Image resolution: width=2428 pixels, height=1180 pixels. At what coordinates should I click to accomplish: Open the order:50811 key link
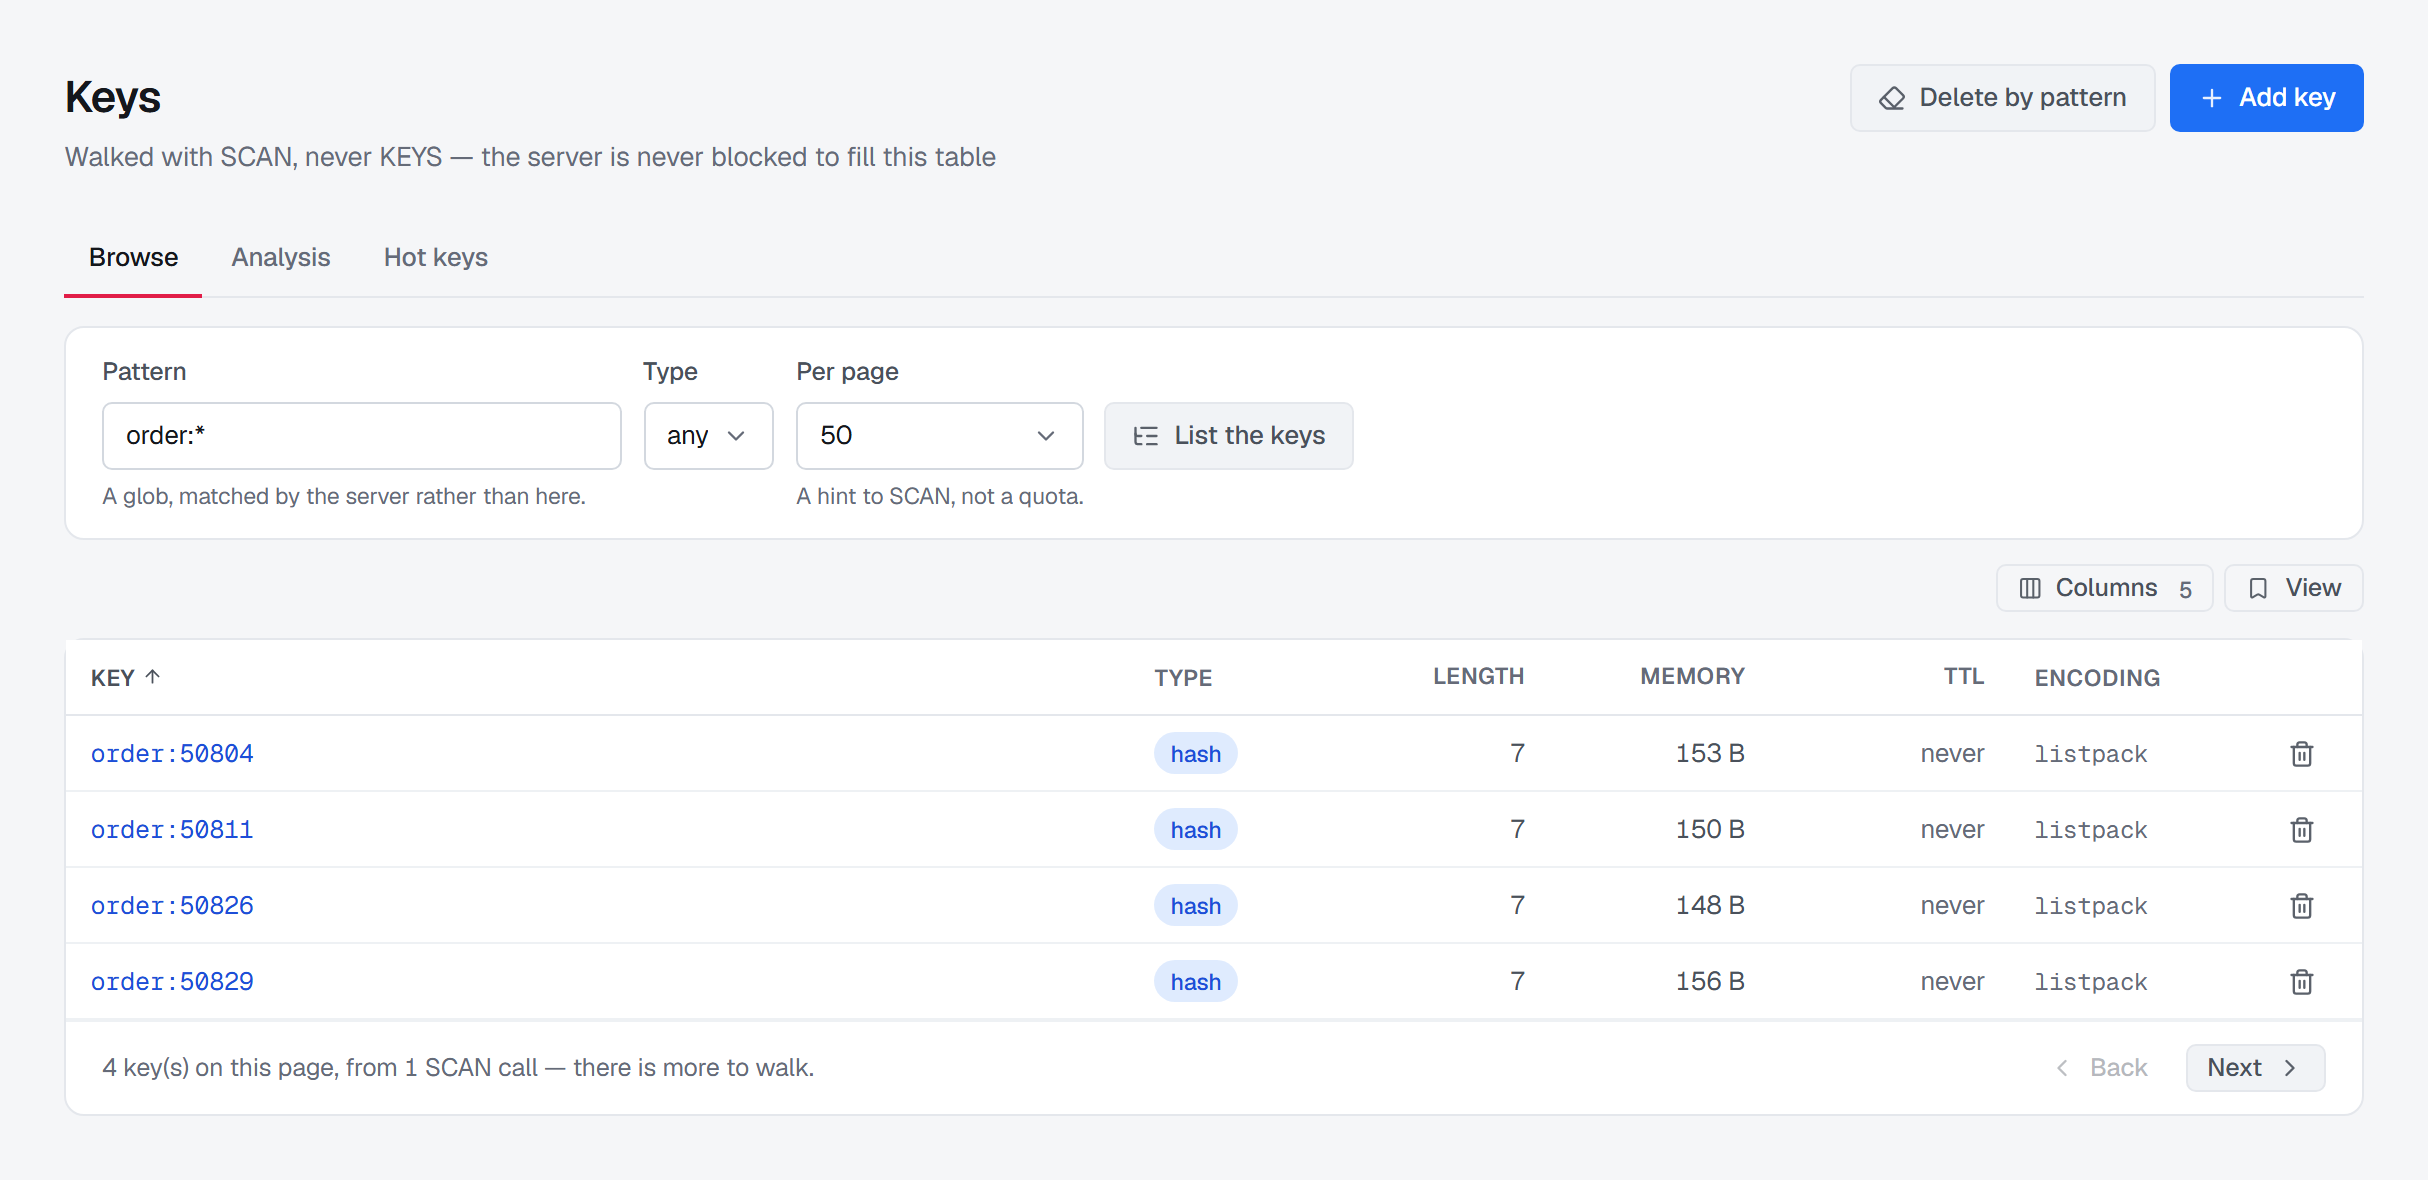pyautogui.click(x=172, y=829)
